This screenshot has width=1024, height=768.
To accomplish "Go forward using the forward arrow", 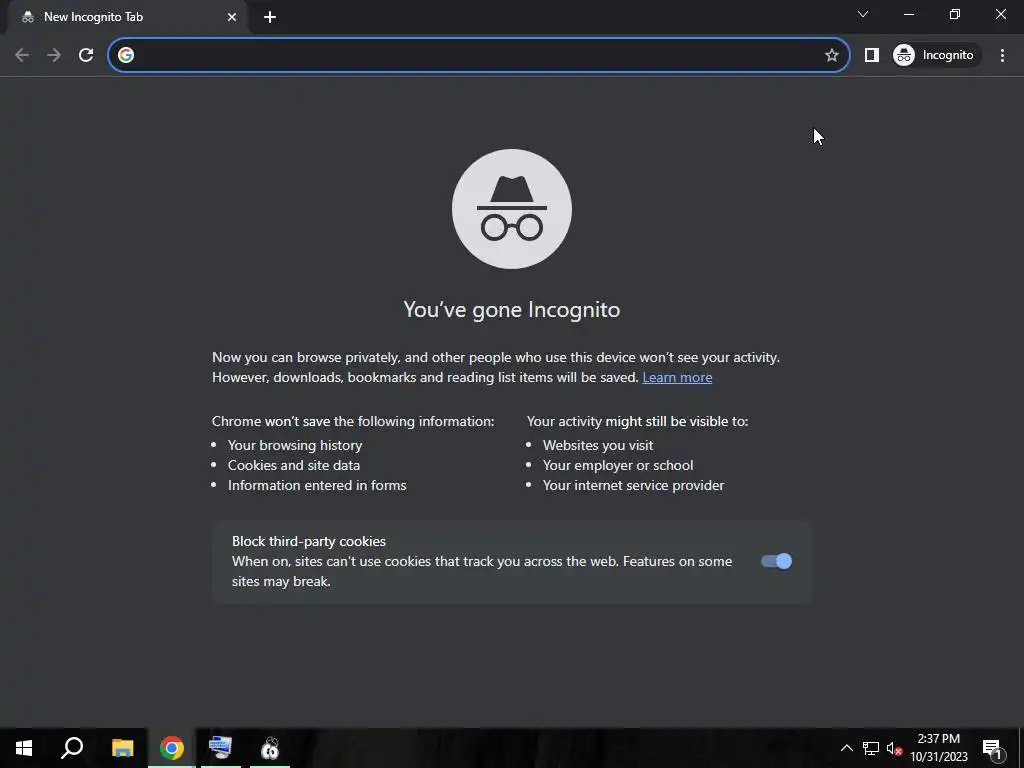I will coord(54,55).
